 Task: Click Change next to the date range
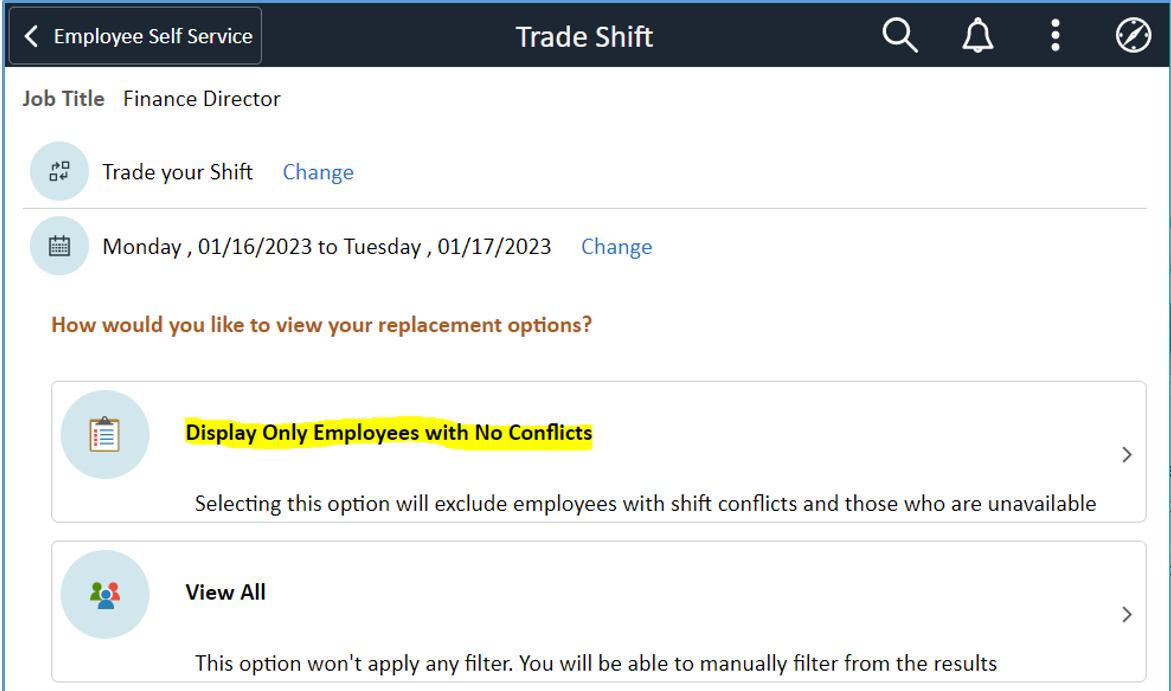pyautogui.click(x=616, y=246)
